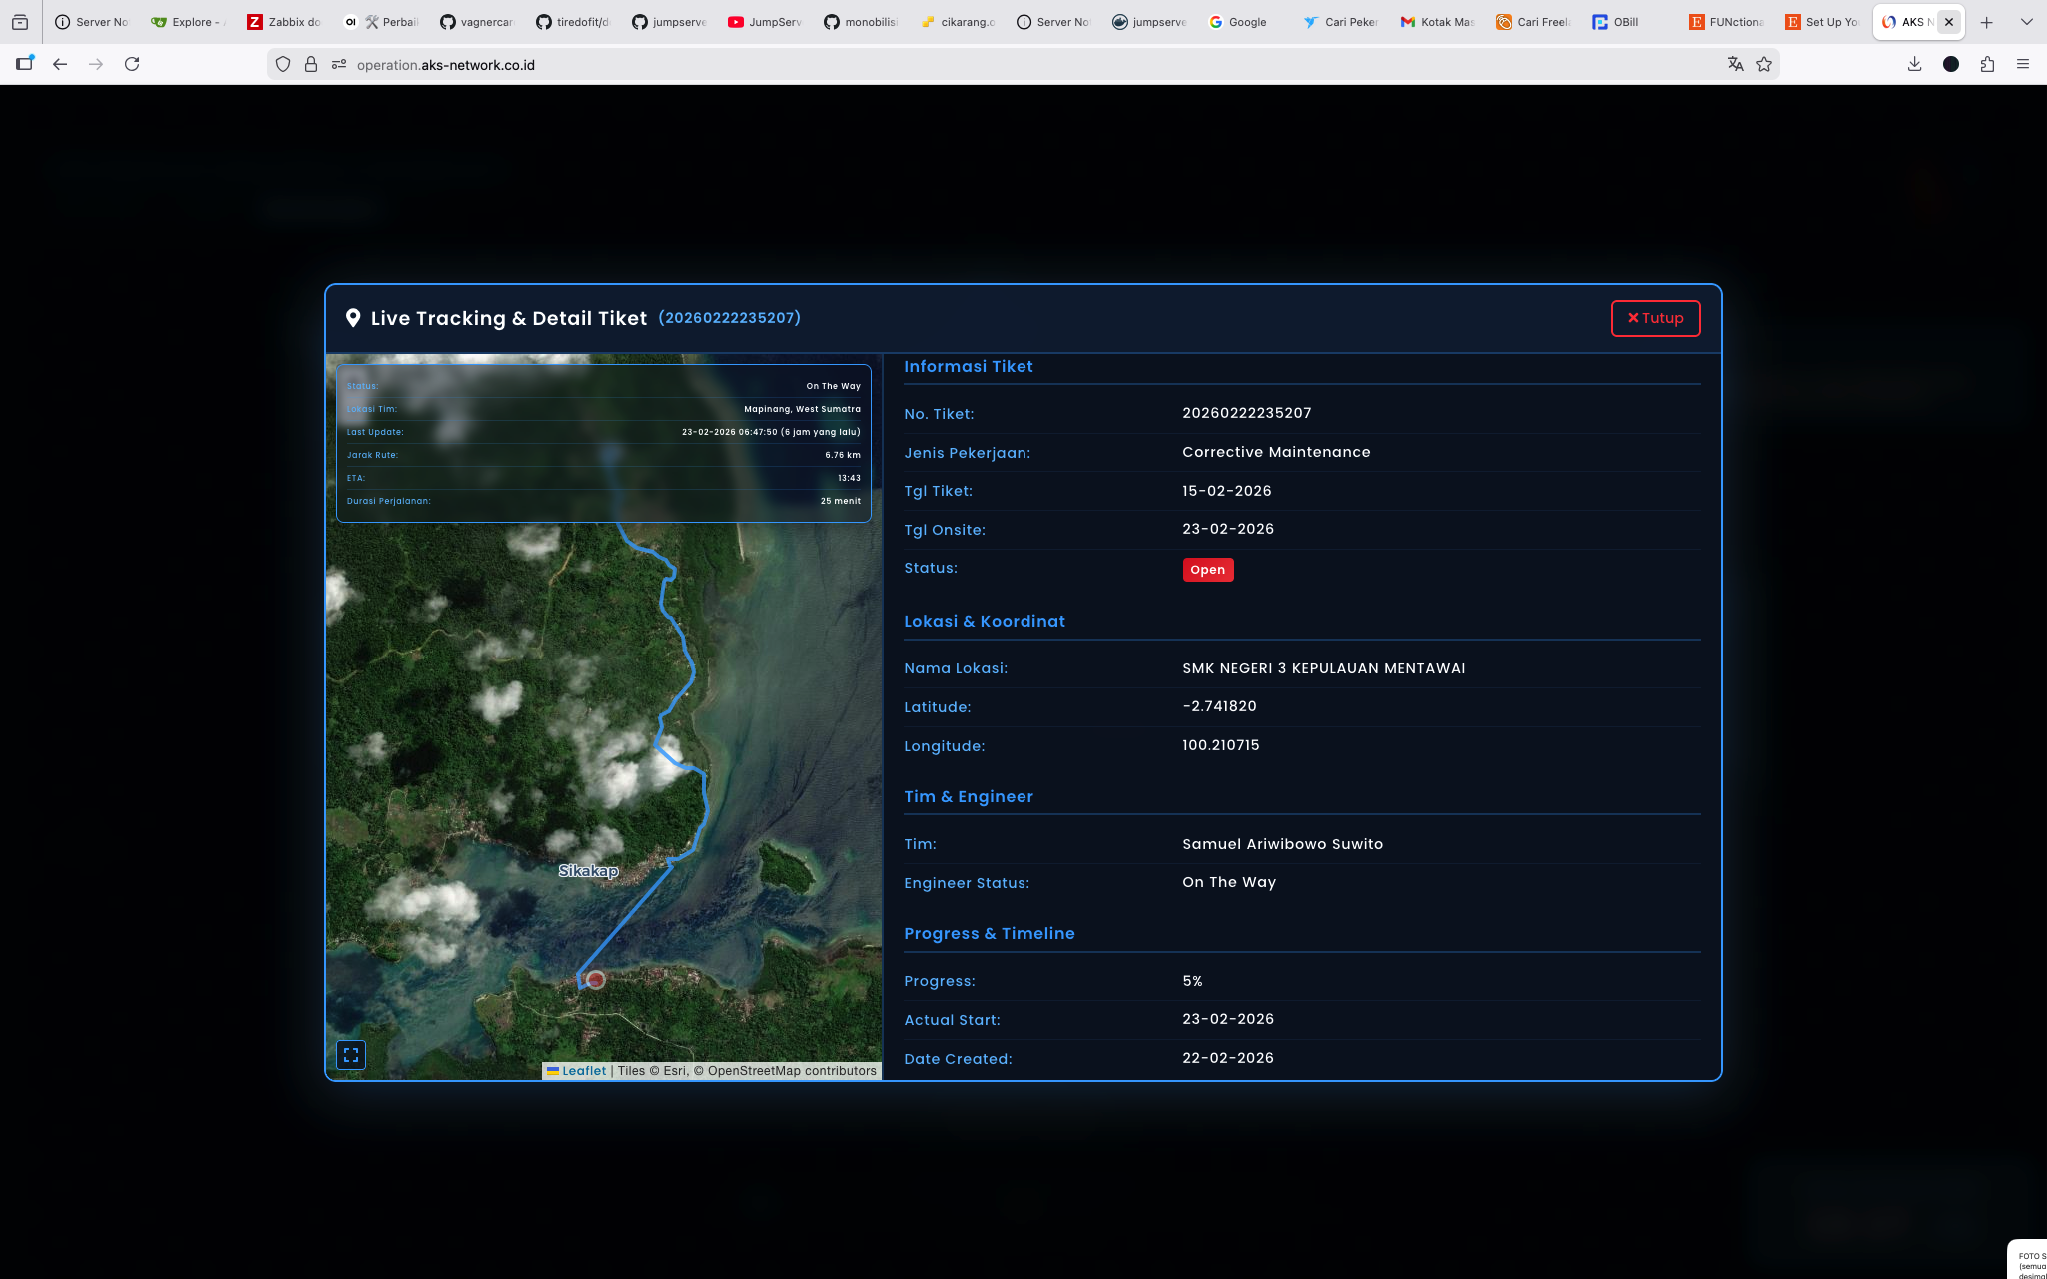
Task: Click the fullscreen map icon
Action: click(x=351, y=1055)
